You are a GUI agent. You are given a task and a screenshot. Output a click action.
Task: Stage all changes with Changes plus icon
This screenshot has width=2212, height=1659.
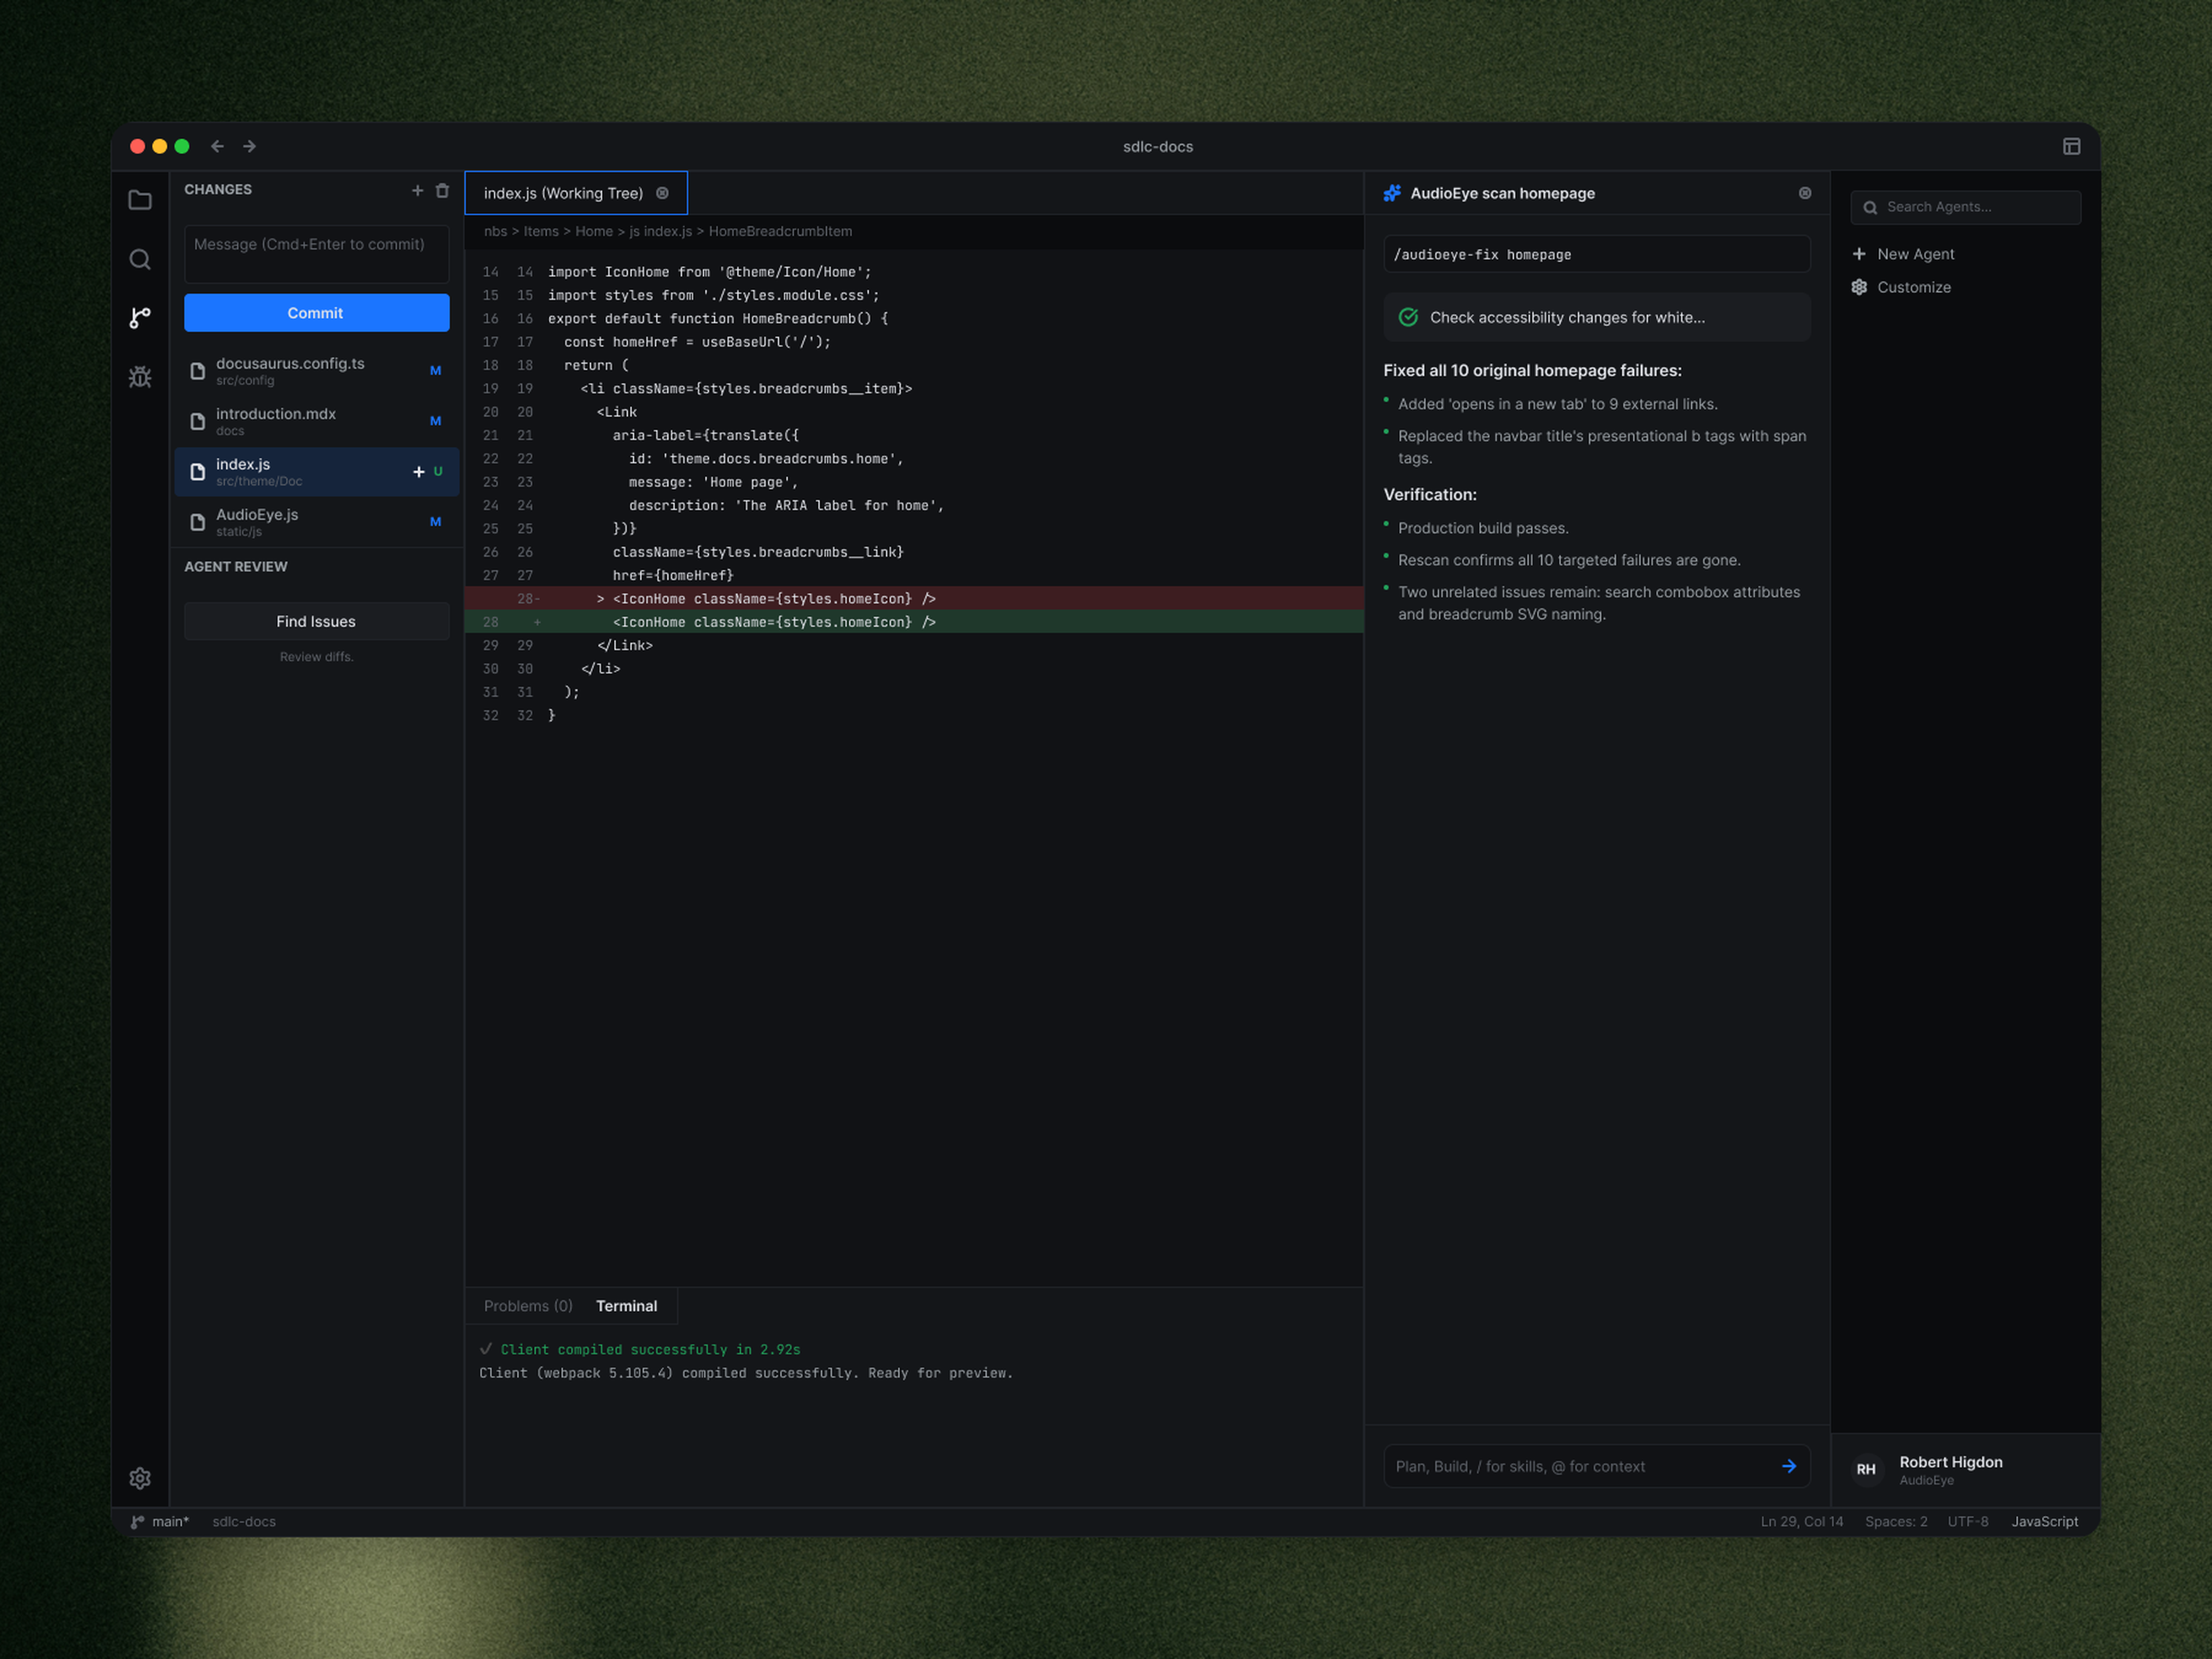pos(417,190)
